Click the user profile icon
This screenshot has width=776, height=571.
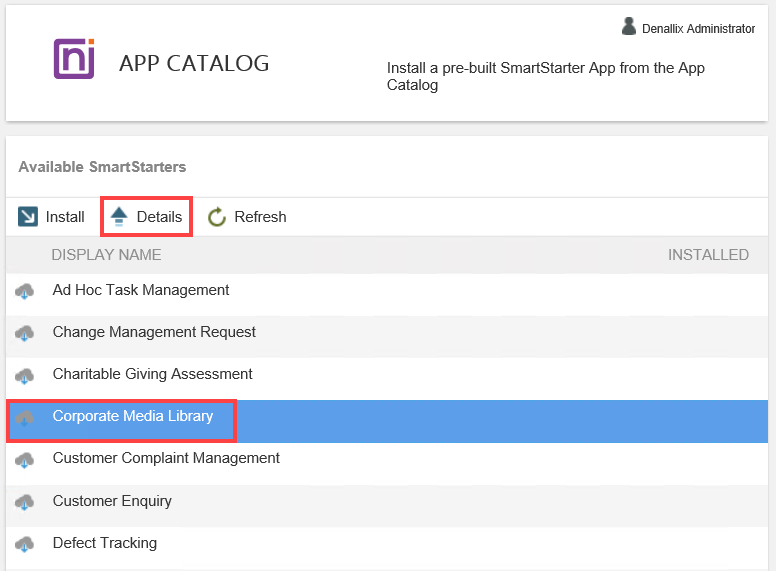(629, 27)
